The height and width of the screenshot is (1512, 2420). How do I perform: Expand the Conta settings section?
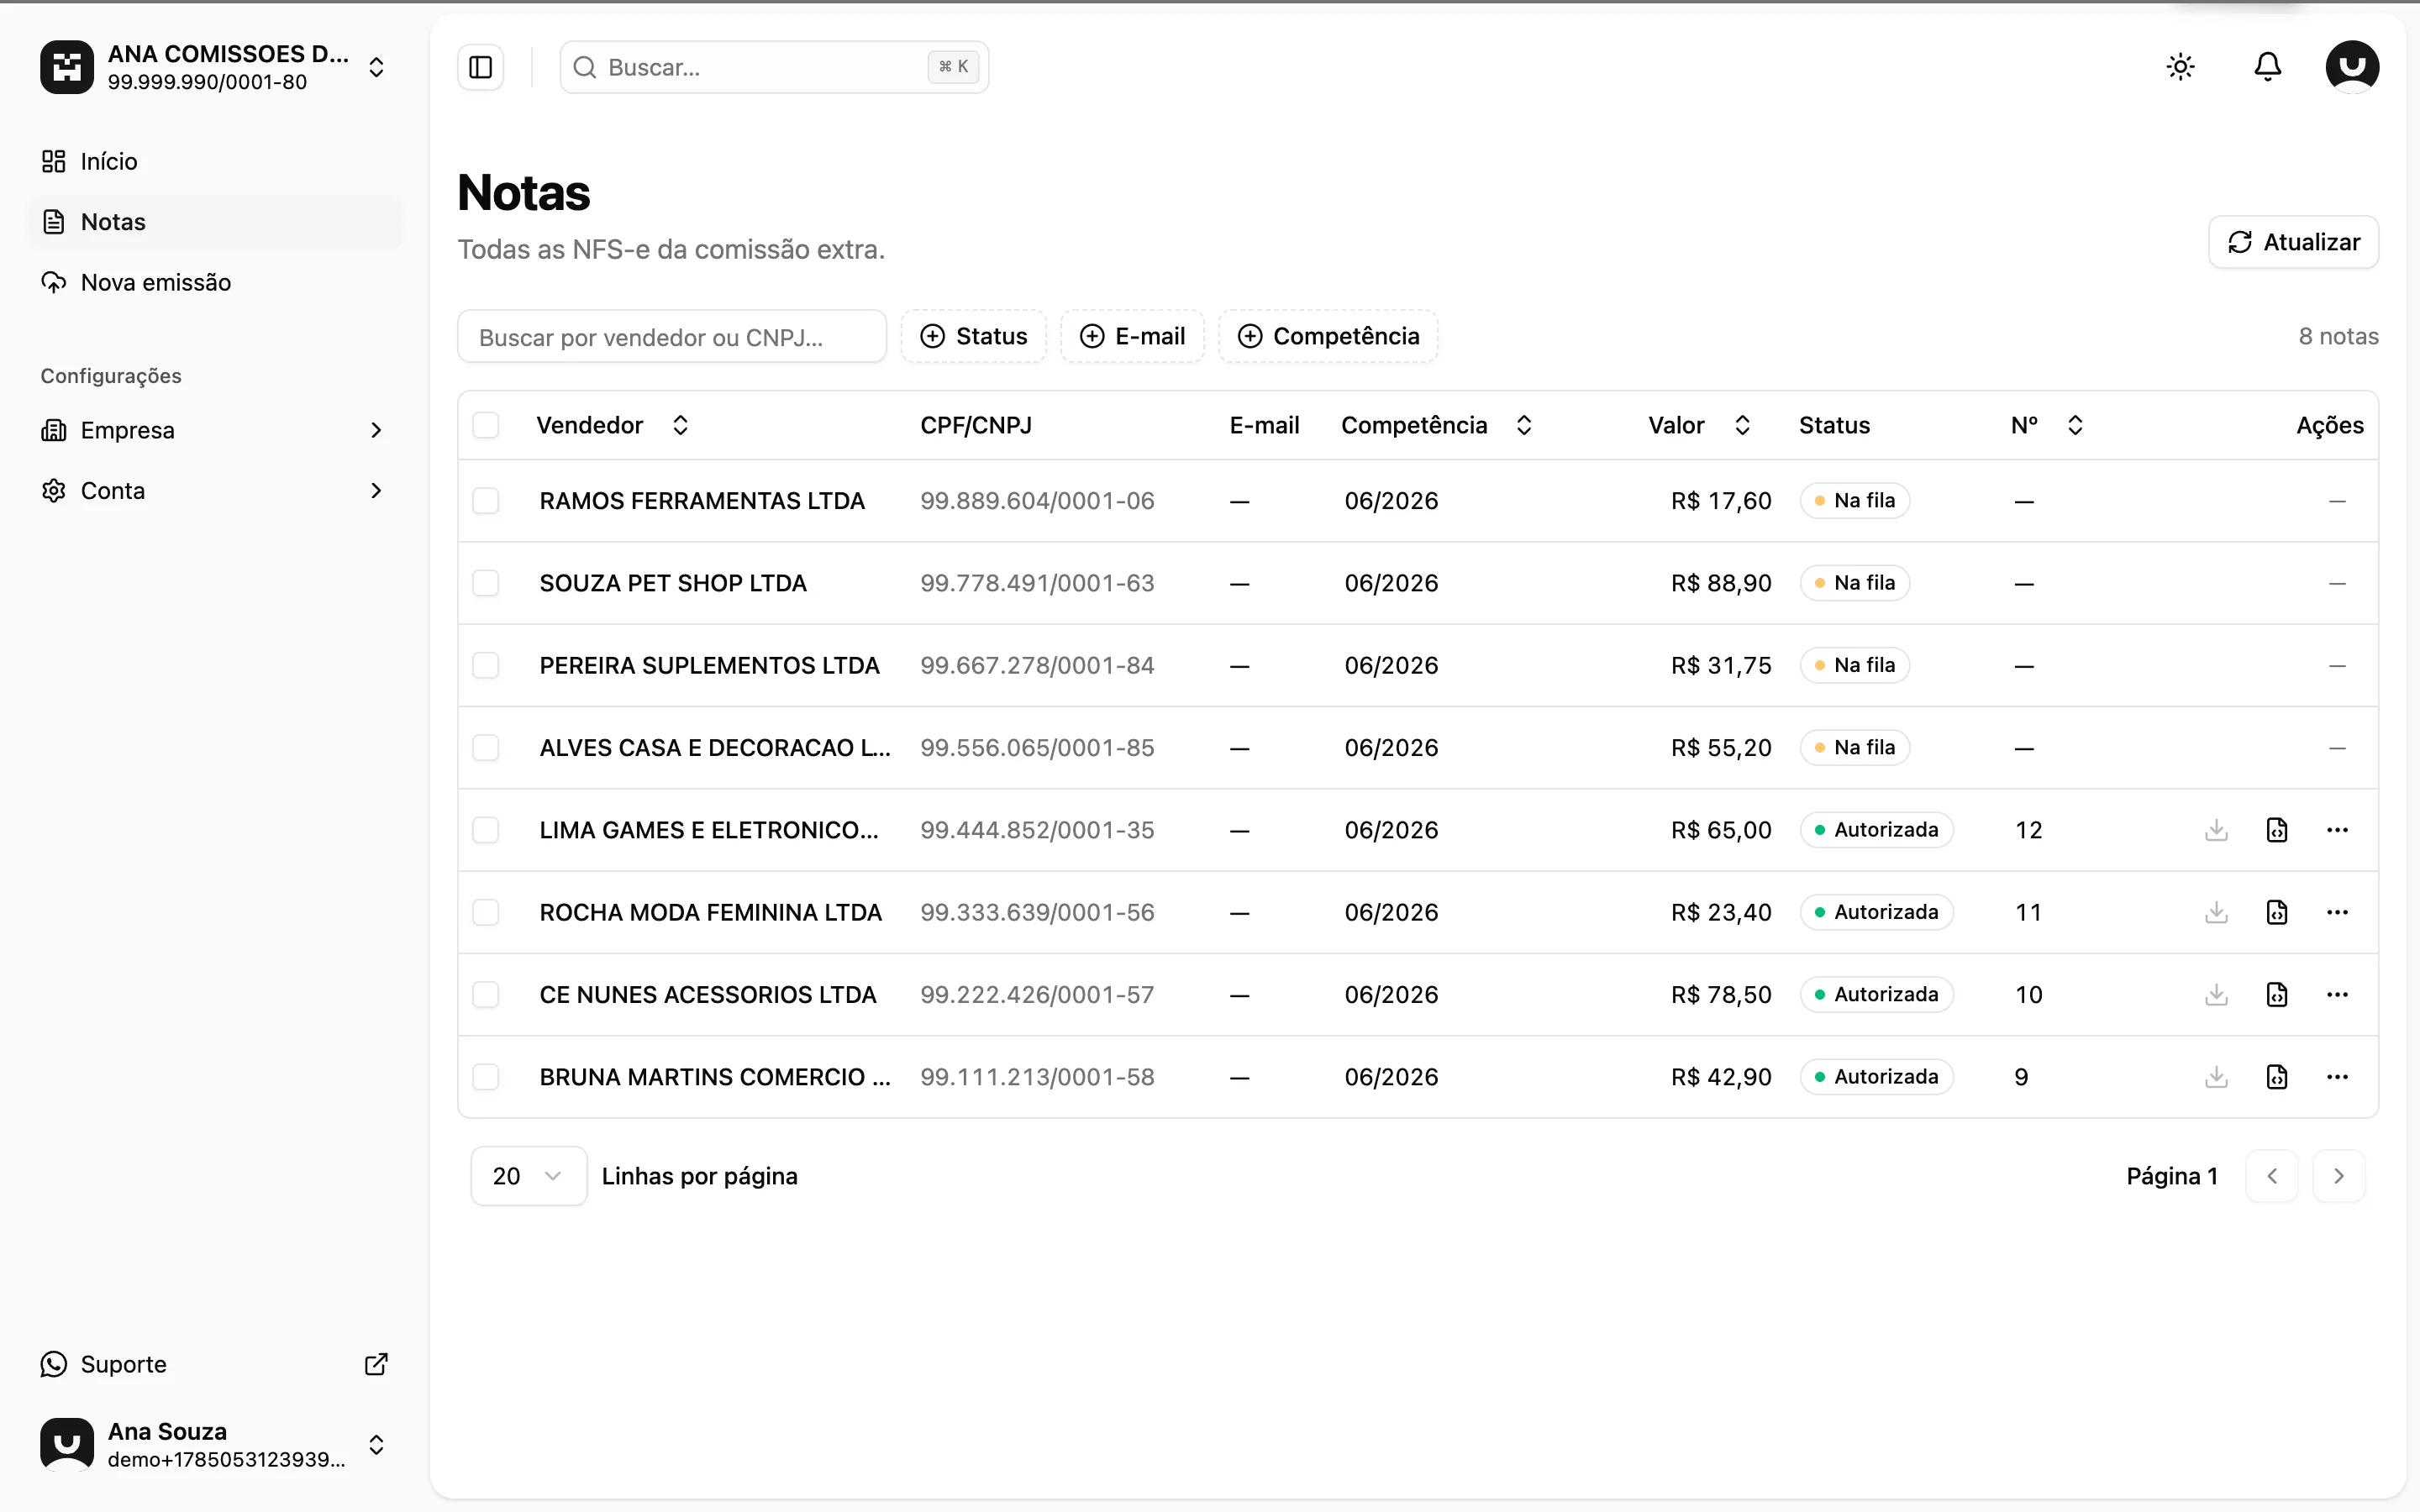[x=215, y=491]
